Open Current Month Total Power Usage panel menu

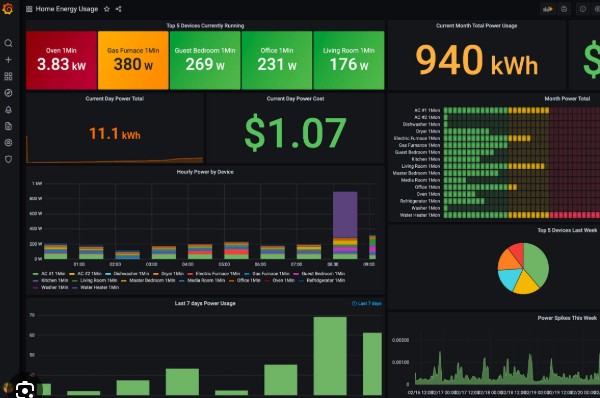(476, 26)
